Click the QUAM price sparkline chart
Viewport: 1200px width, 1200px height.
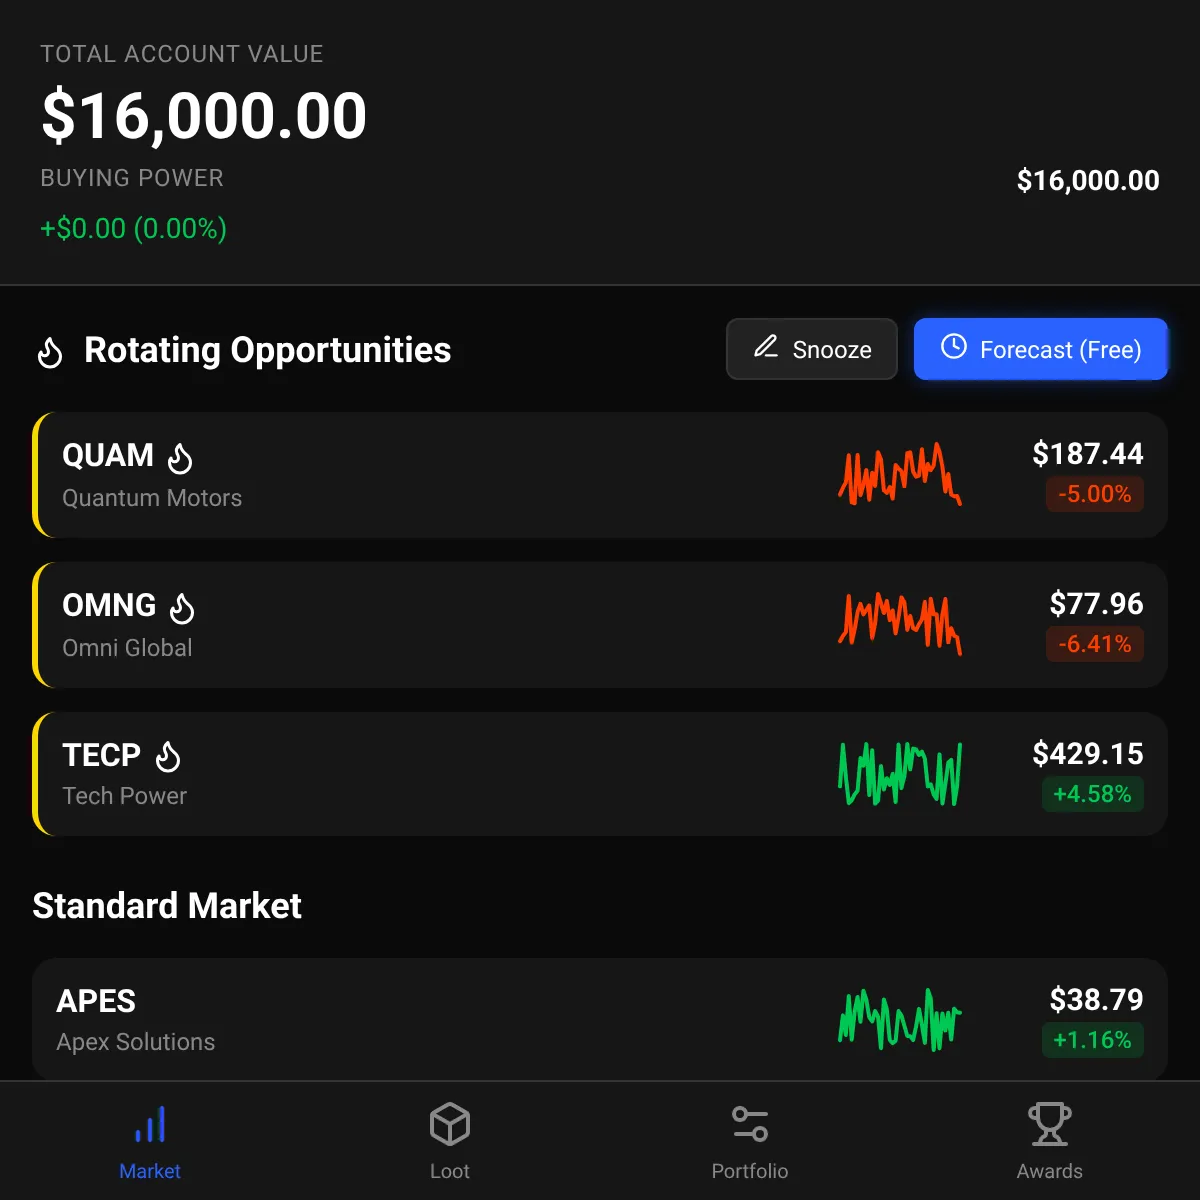click(900, 475)
